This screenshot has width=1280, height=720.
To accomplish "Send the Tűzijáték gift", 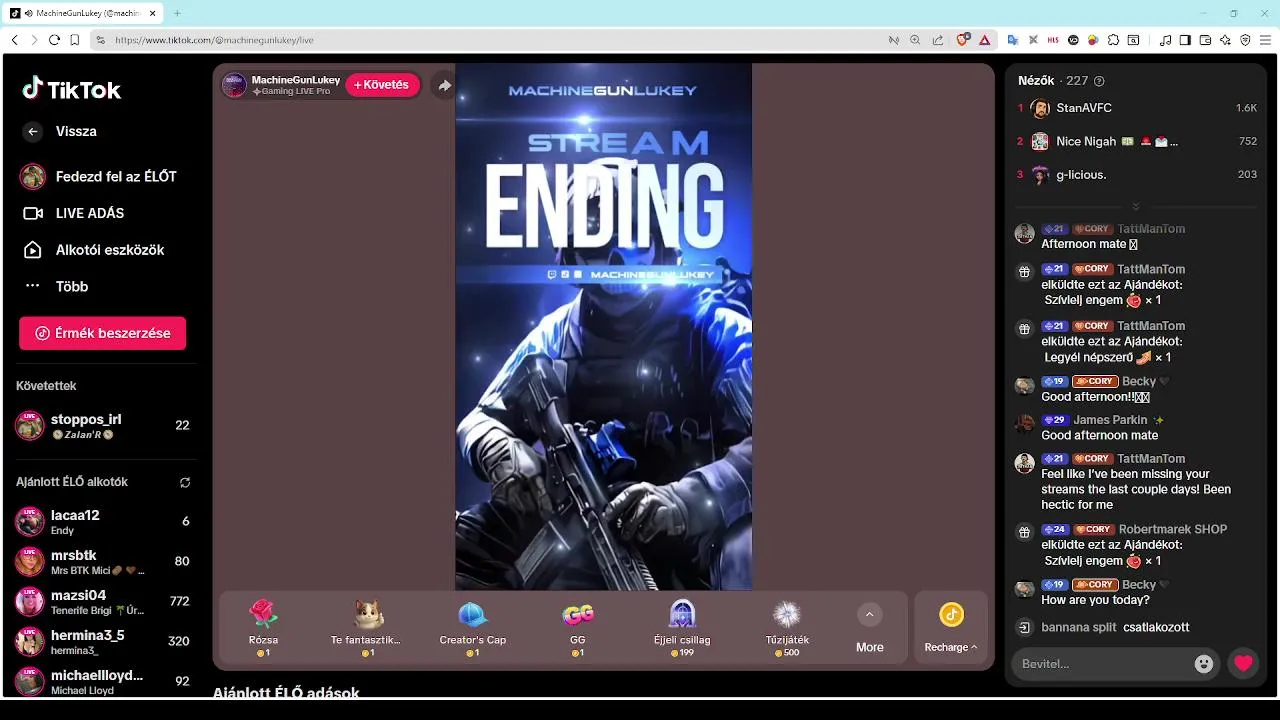I will [x=787, y=628].
